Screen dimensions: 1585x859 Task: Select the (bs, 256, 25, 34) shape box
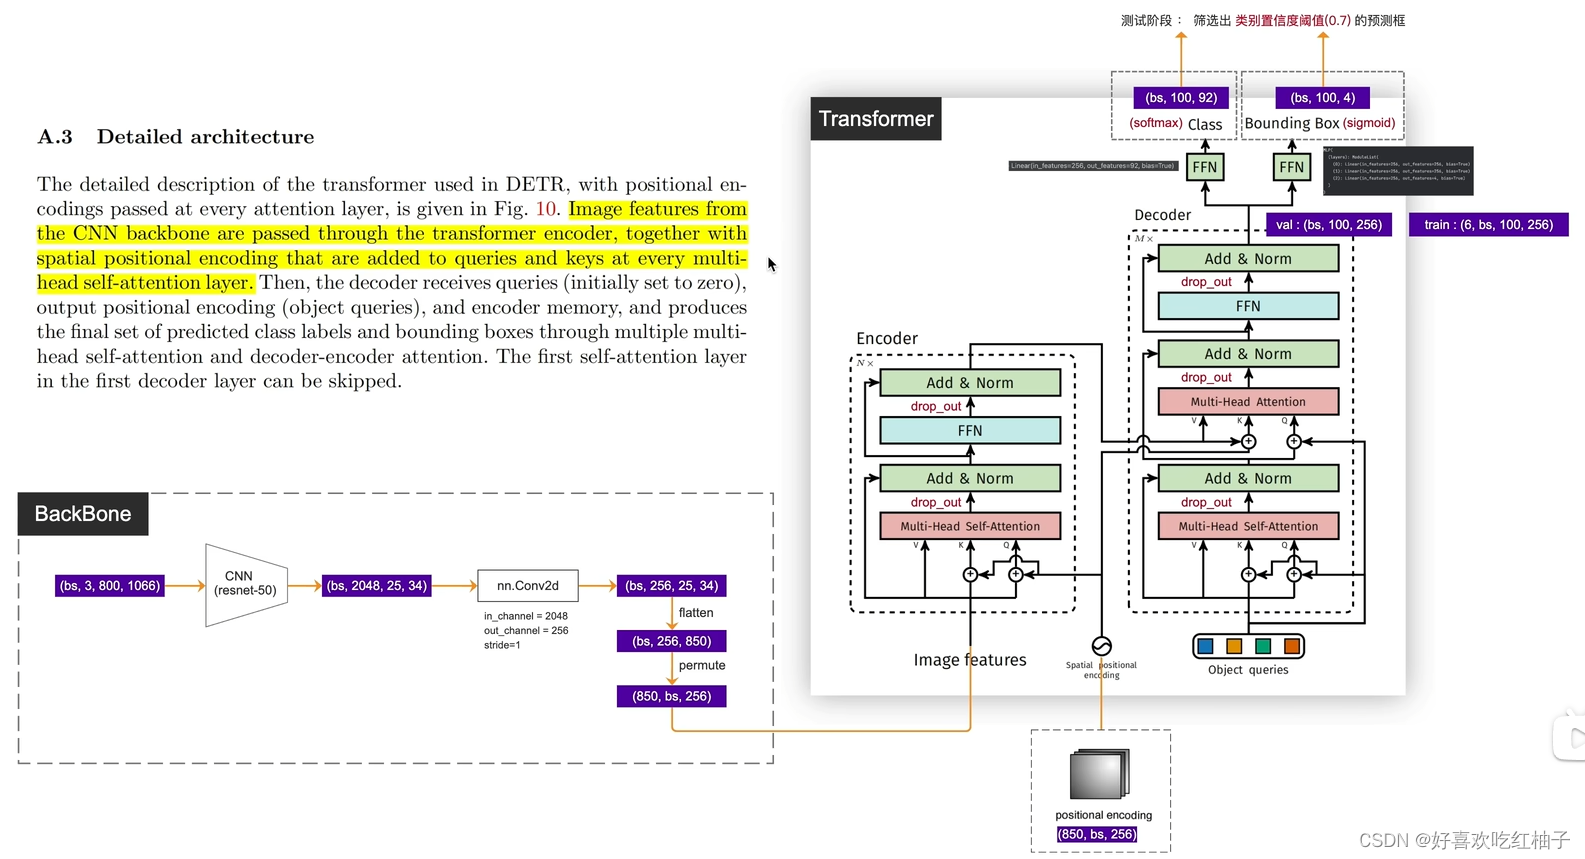[672, 585]
